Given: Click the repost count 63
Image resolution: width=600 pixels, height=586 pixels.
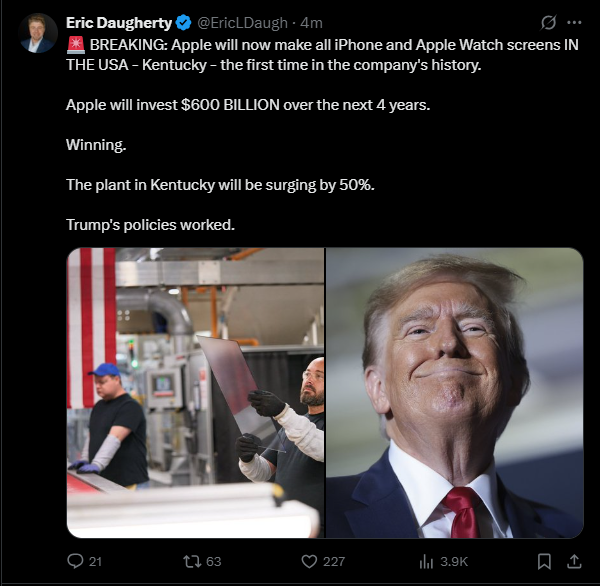Looking at the screenshot, I should [214, 562].
